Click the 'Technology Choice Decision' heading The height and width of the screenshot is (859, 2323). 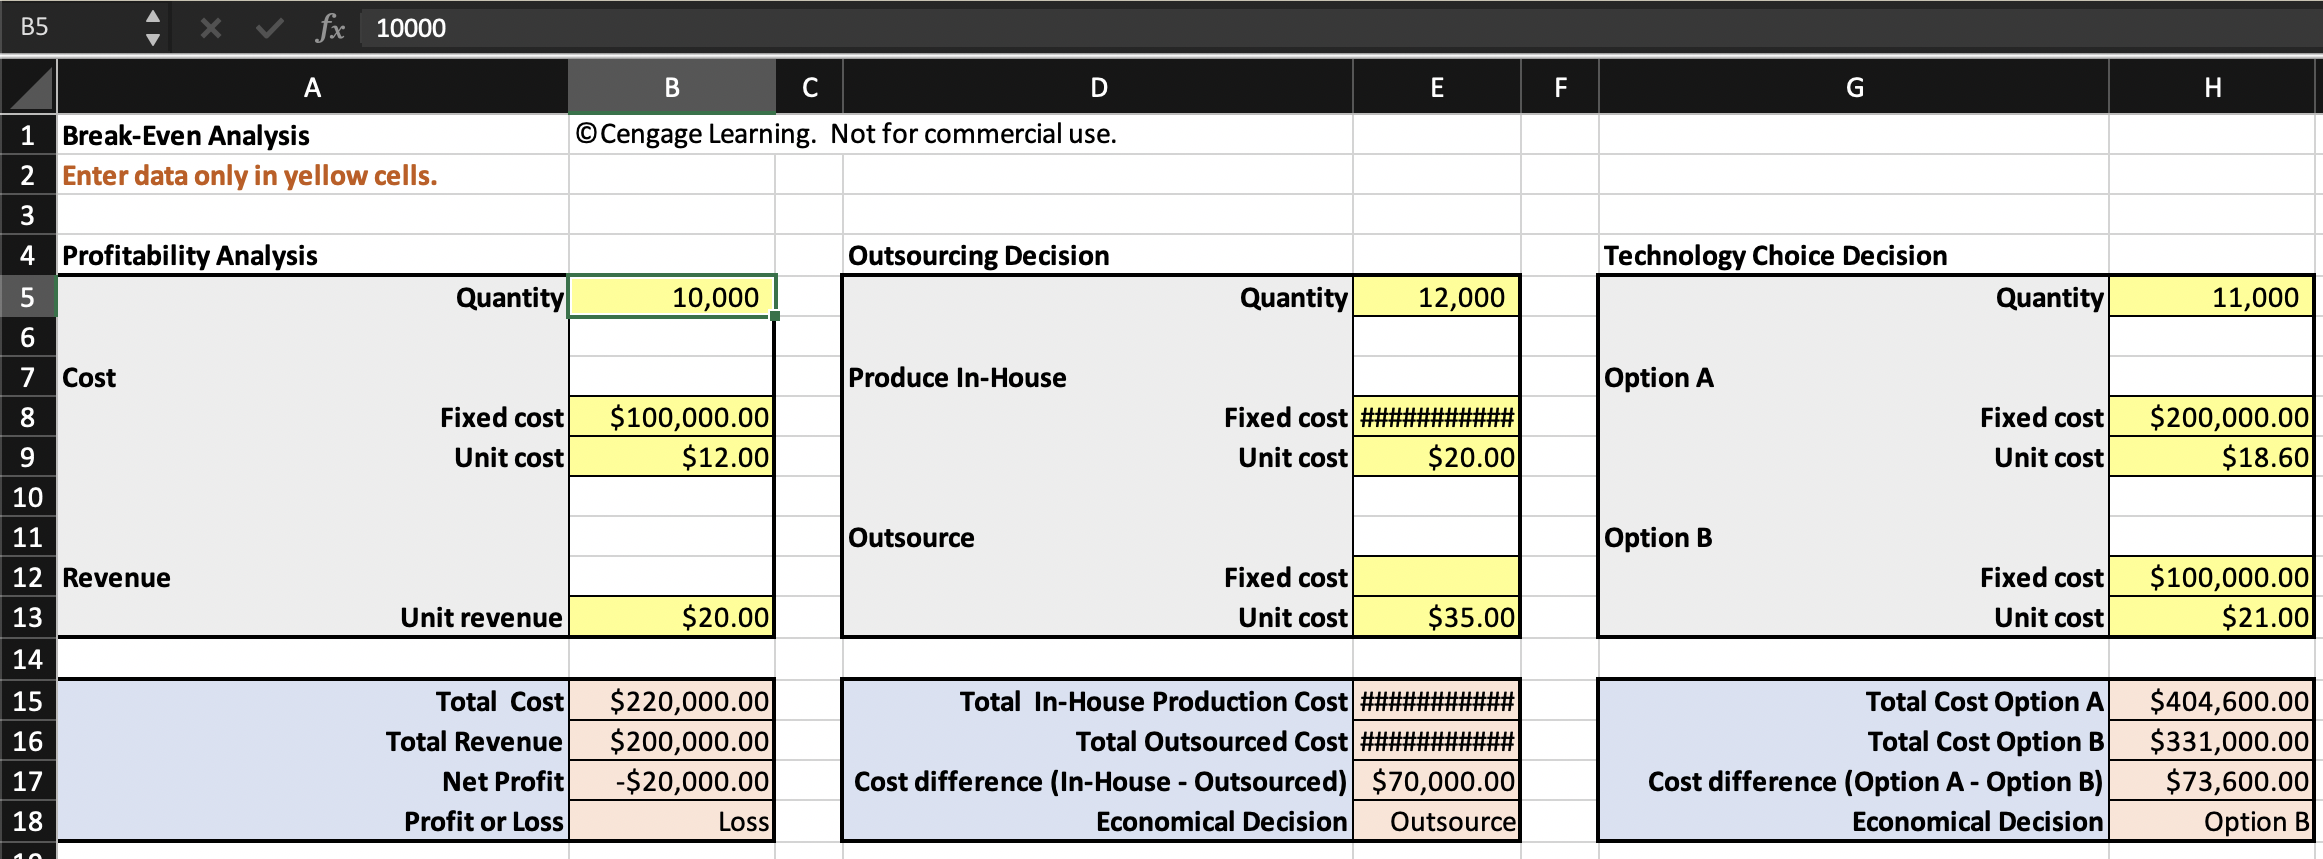click(x=1776, y=255)
